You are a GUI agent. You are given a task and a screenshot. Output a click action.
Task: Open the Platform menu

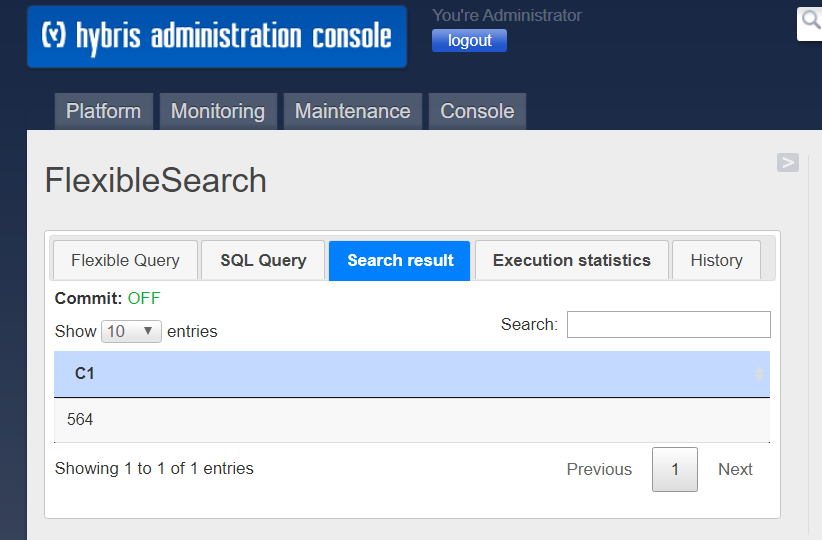pyautogui.click(x=104, y=111)
